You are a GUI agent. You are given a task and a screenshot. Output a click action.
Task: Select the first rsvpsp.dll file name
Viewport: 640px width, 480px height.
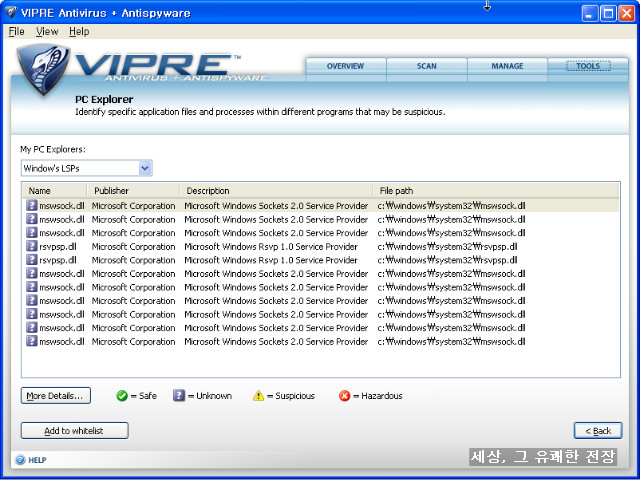(x=58, y=247)
